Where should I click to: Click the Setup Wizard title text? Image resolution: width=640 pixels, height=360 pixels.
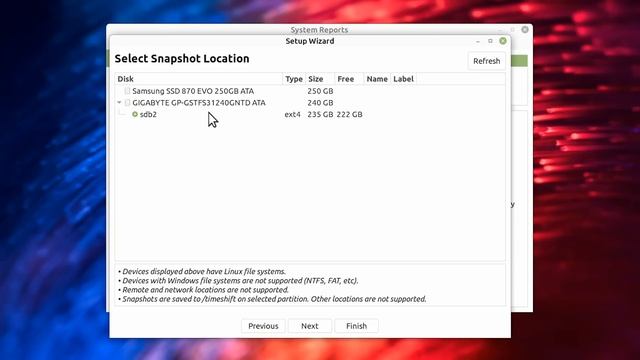click(310, 41)
